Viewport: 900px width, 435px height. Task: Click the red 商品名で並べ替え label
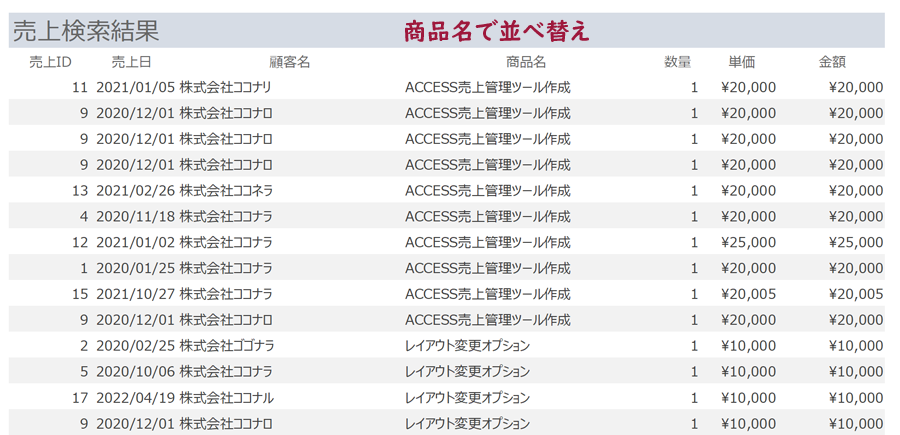pyautogui.click(x=496, y=32)
